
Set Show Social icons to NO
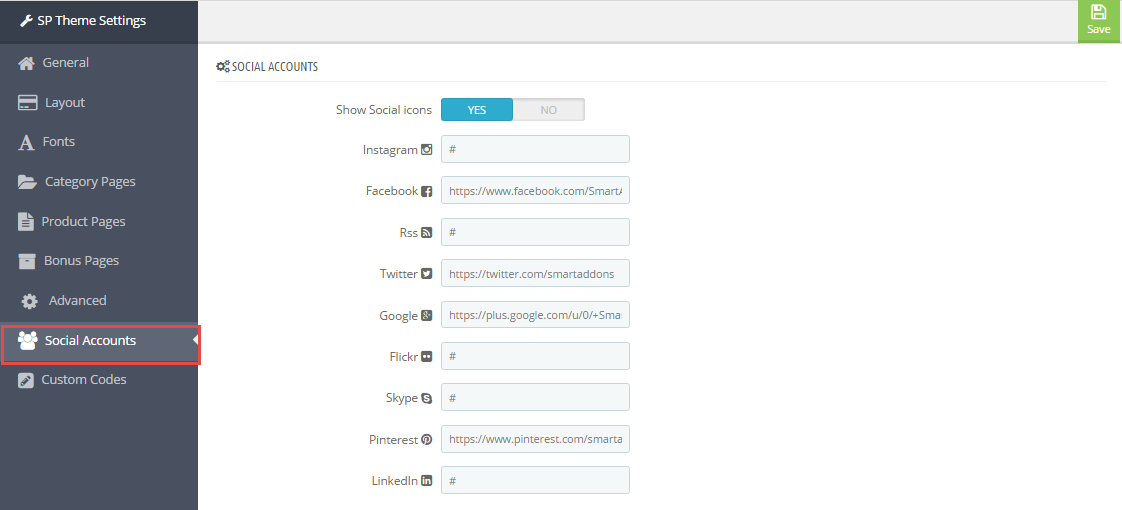(x=549, y=109)
